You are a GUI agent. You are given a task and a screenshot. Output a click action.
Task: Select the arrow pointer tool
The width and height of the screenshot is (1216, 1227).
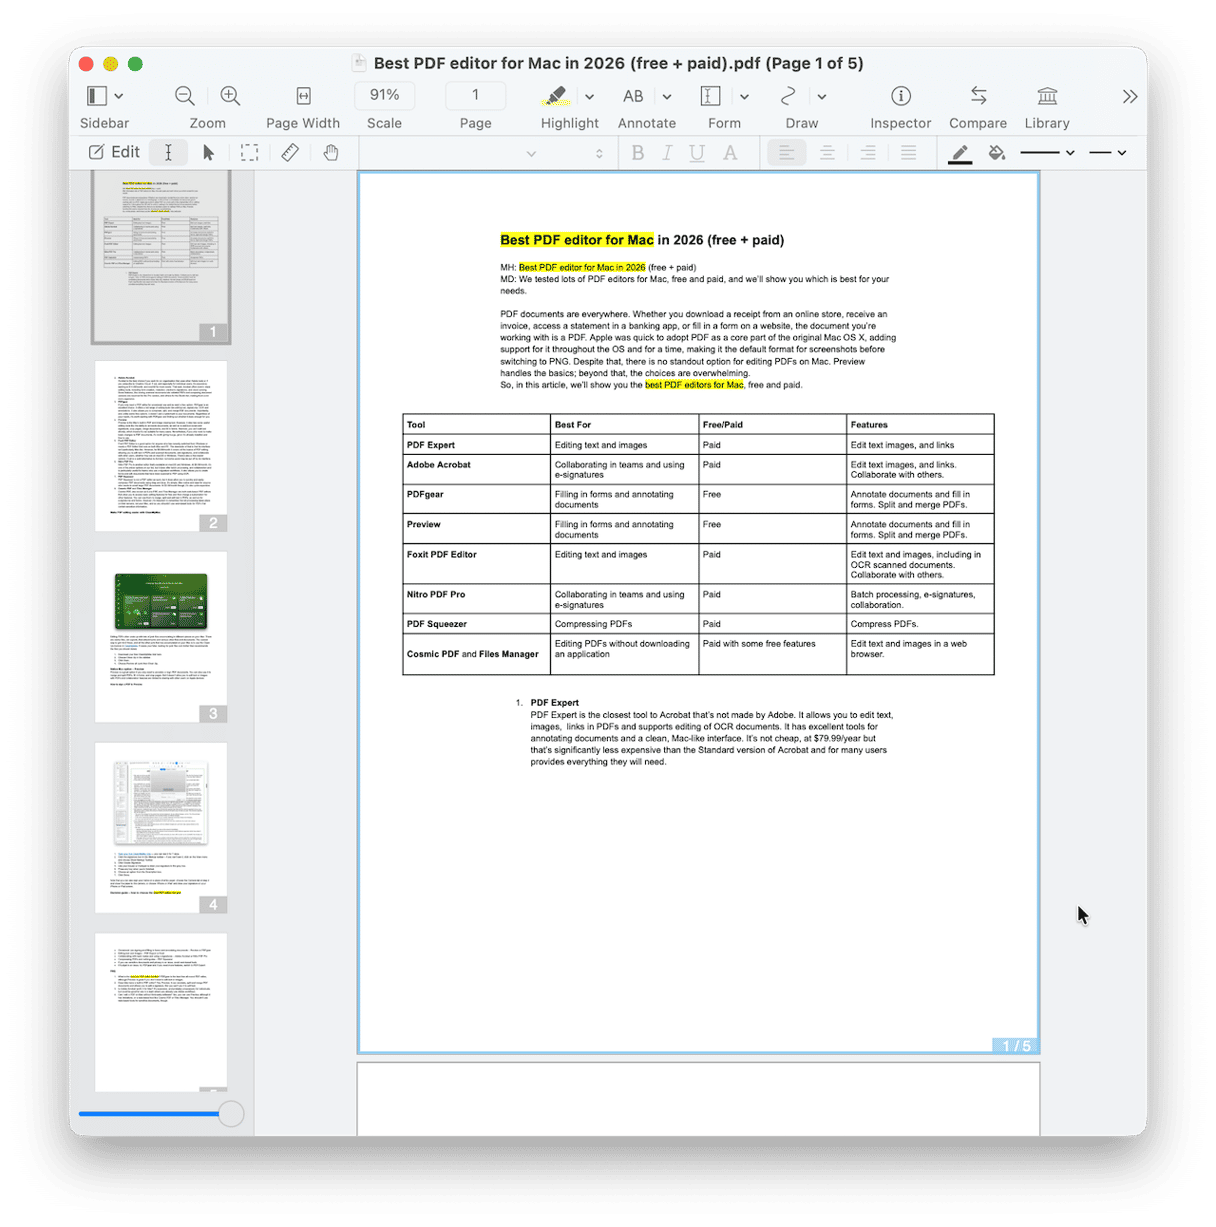[208, 152]
